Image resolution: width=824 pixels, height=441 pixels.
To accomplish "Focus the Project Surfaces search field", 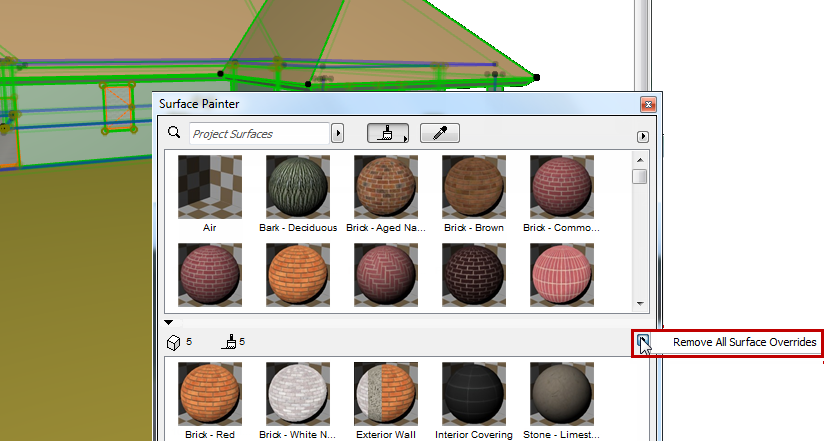I will click(x=259, y=134).
